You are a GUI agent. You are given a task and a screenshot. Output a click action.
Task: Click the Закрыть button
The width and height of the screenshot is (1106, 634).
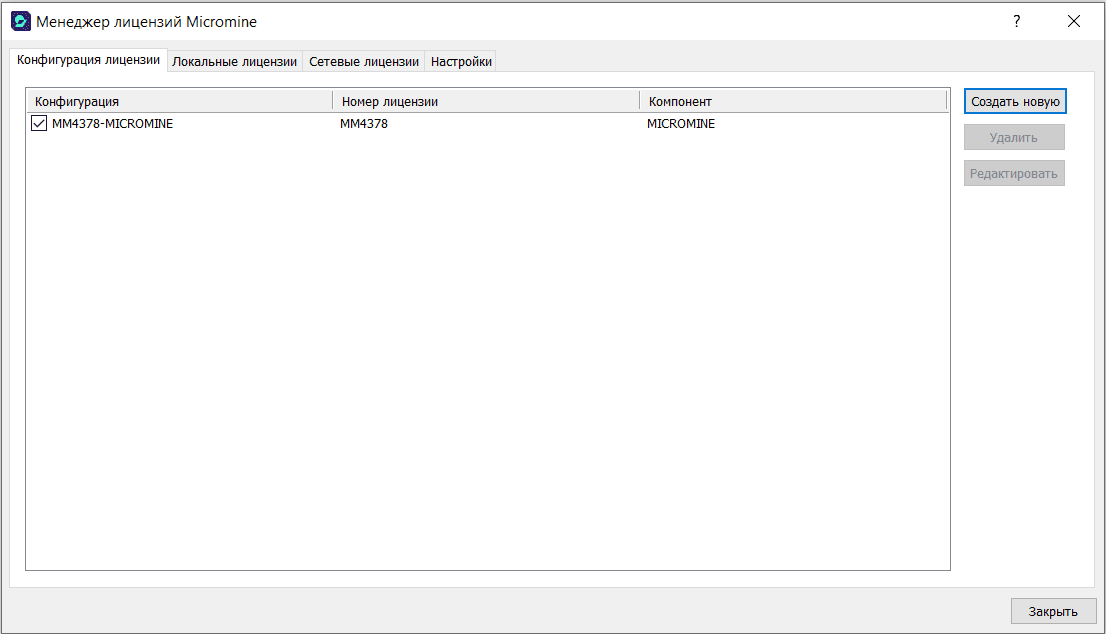coord(1053,611)
